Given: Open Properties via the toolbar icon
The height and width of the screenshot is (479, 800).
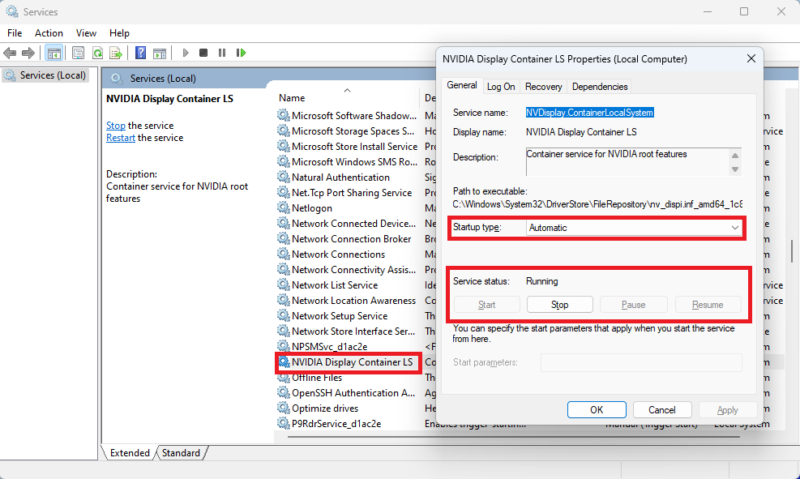Looking at the screenshot, I should point(78,53).
